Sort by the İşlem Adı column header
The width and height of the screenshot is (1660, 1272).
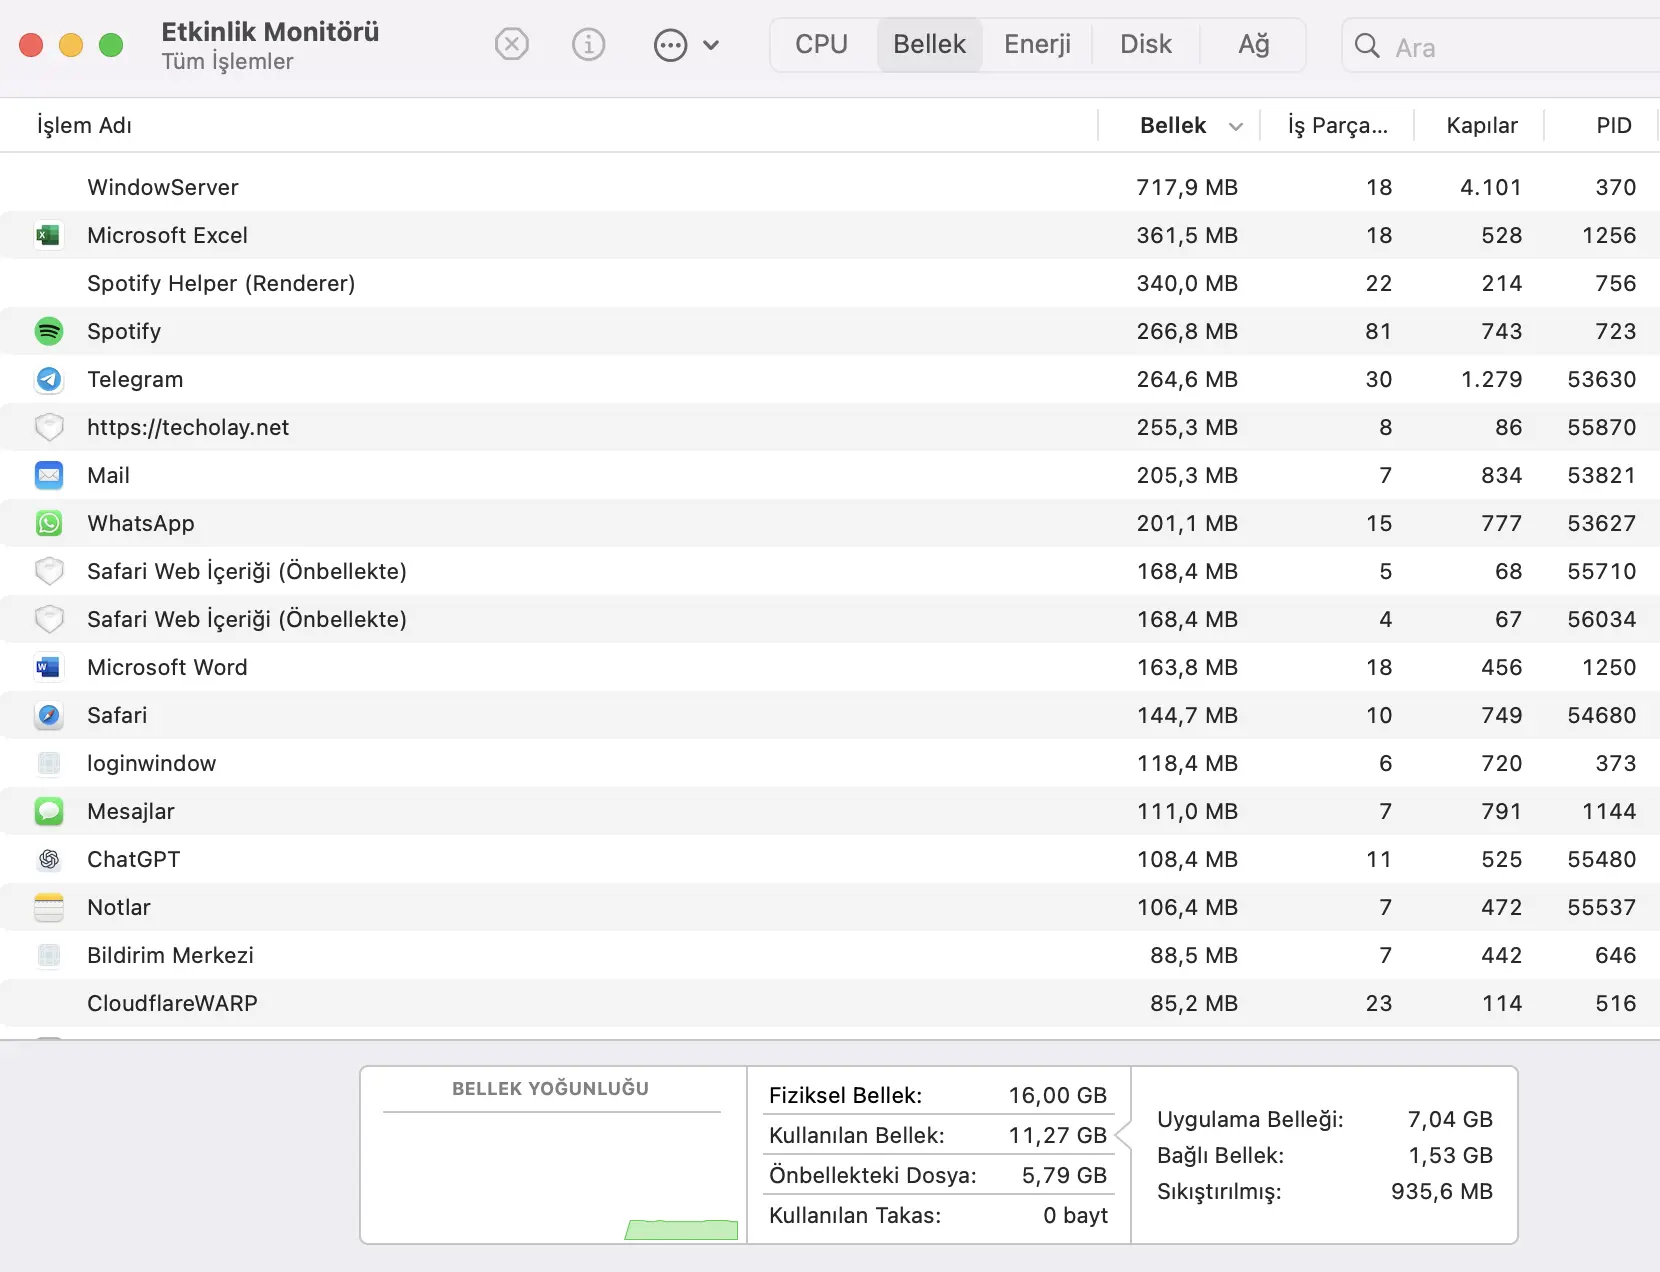[84, 125]
